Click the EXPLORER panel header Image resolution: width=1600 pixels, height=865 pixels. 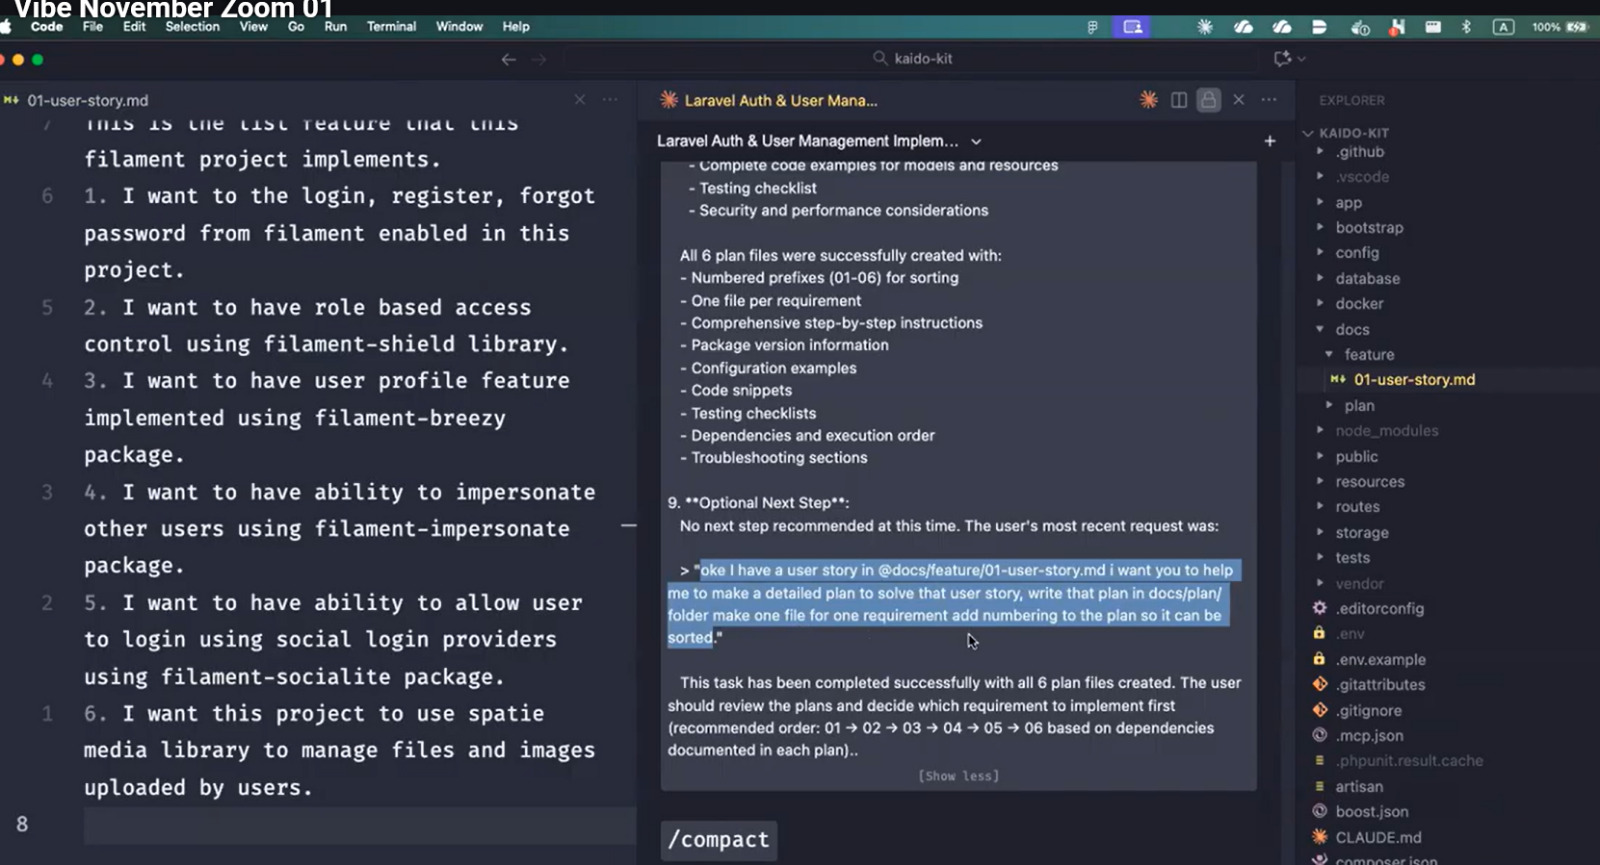pyautogui.click(x=1351, y=101)
